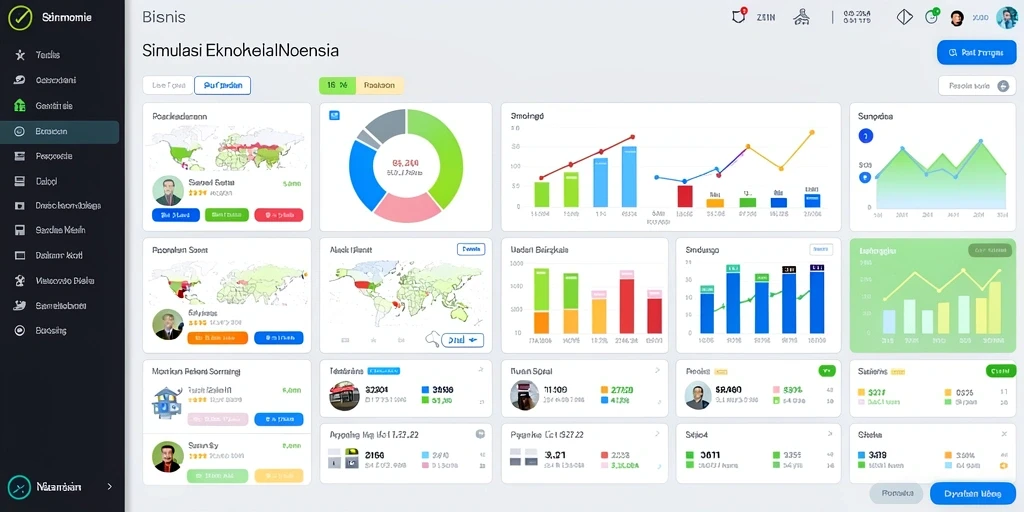Switch to the outlined blue tab
Viewport: 1024px width, 512px height.
click(x=222, y=85)
